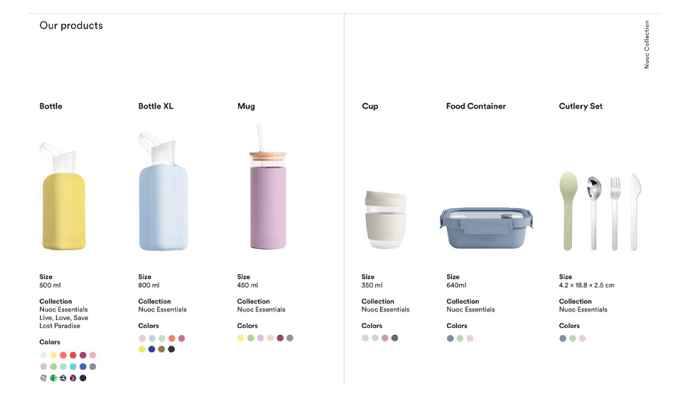Select the olive brown Bottle XL swatch
Viewport: 700px width, 406px height.
[162, 349]
